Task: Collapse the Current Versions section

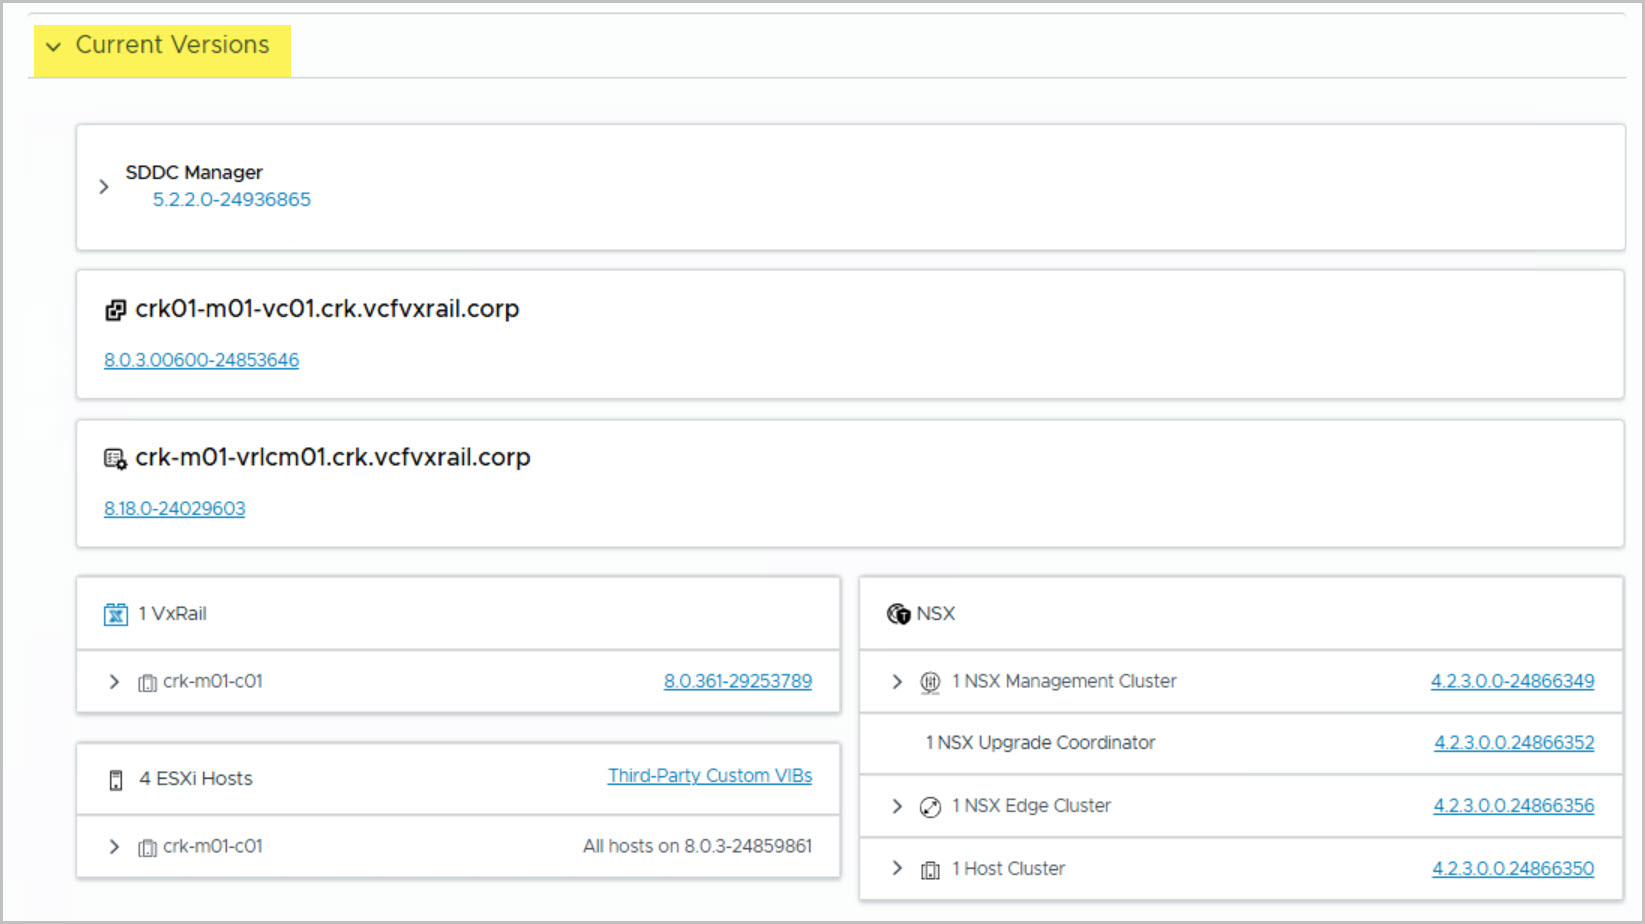Action: [x=54, y=47]
